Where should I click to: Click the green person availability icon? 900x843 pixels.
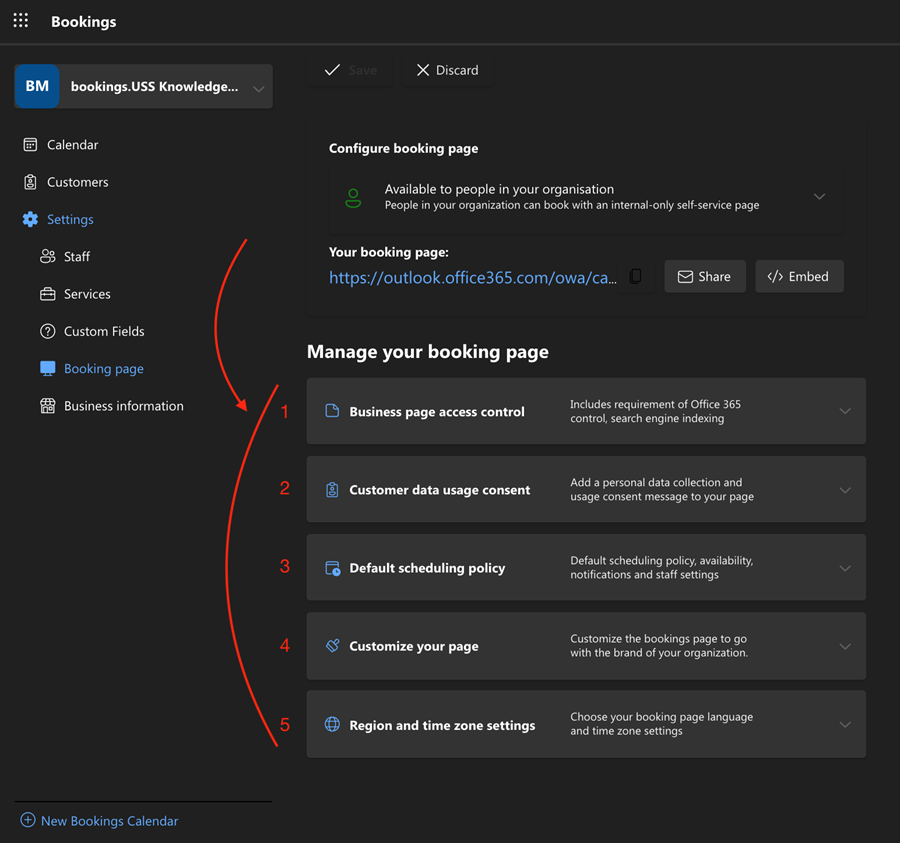point(353,198)
